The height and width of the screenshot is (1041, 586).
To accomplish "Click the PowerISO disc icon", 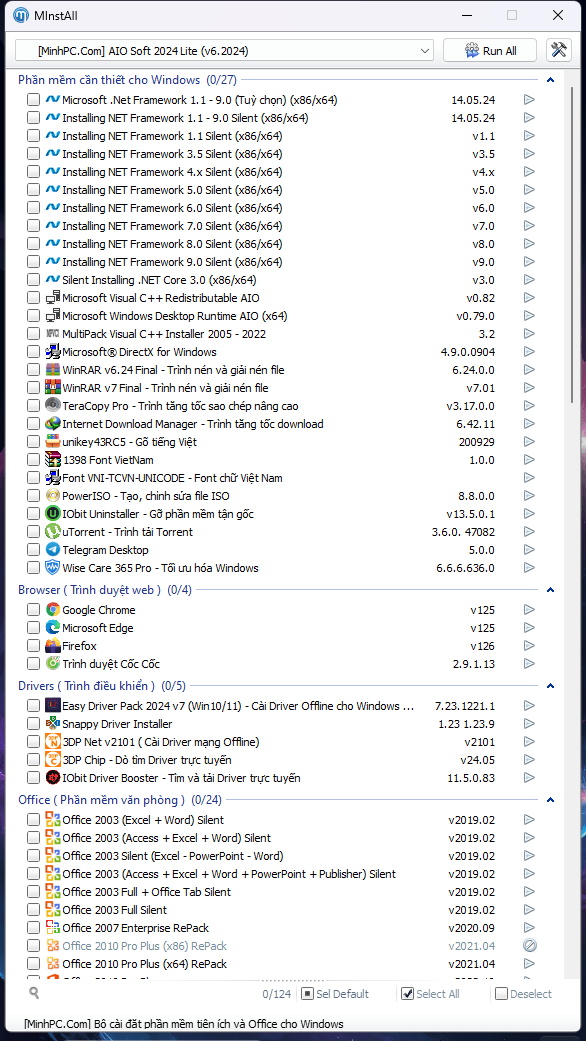I will pyautogui.click(x=53, y=496).
